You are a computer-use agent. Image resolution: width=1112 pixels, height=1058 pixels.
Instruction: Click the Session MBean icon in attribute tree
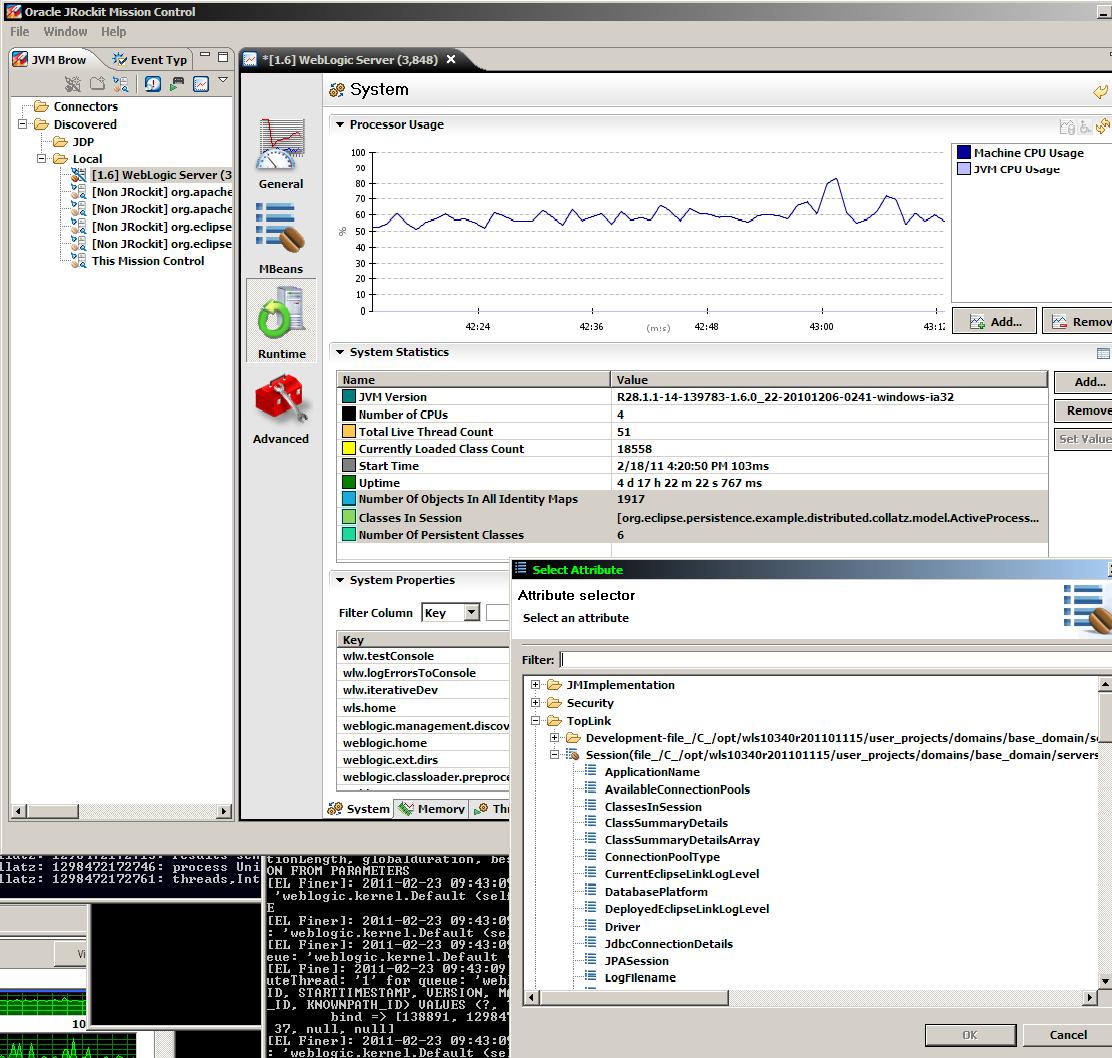coord(573,755)
